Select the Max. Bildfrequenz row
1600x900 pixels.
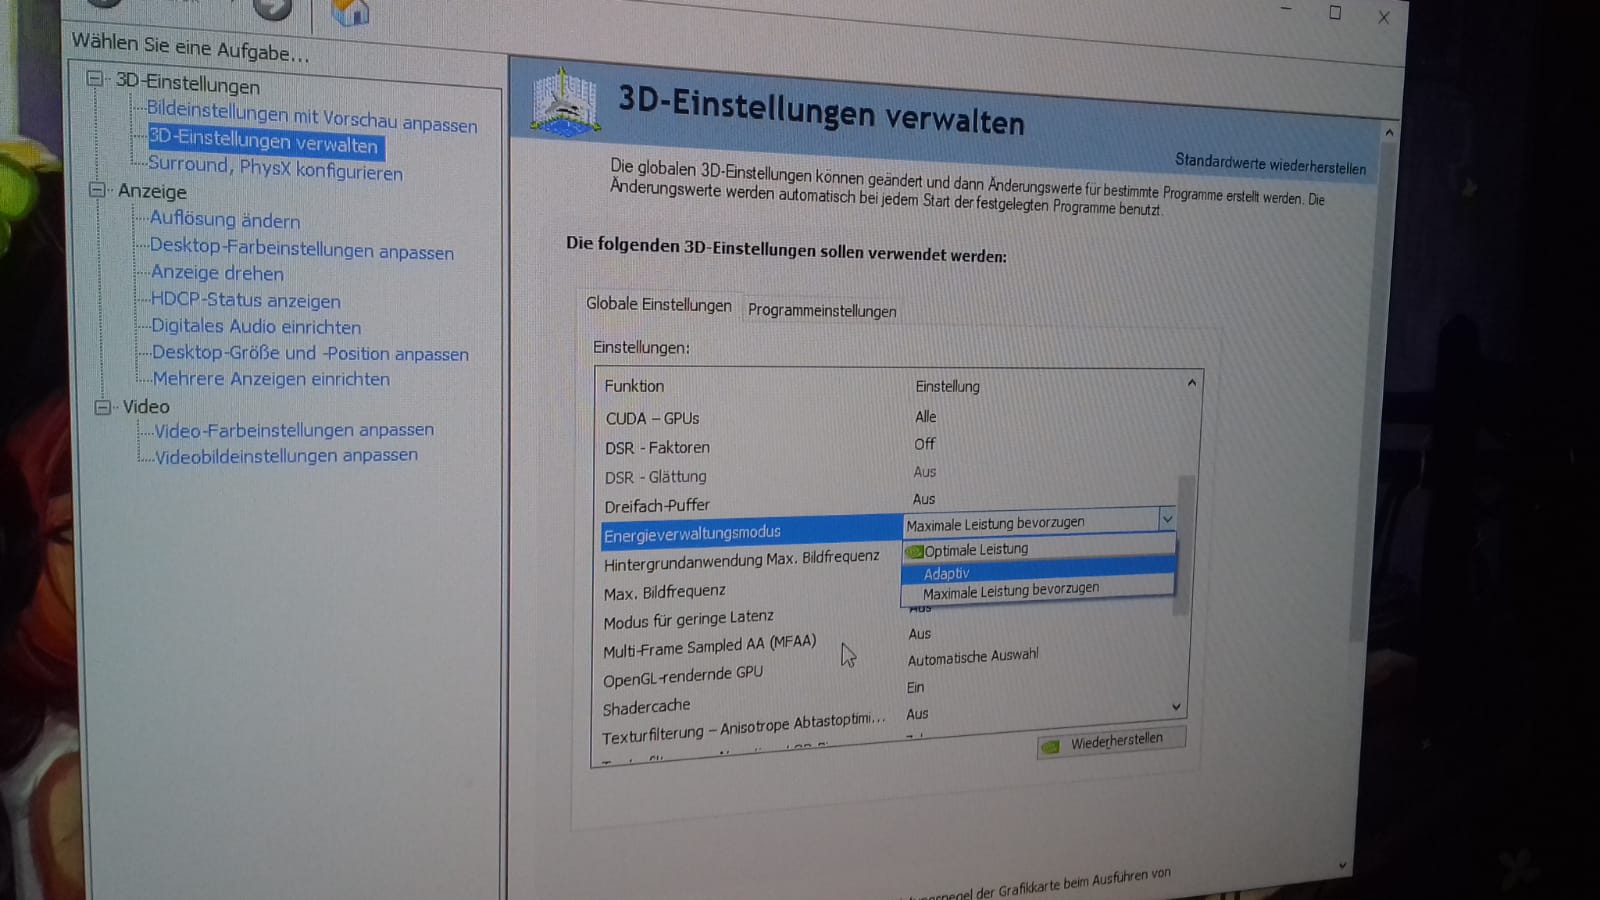click(x=664, y=592)
